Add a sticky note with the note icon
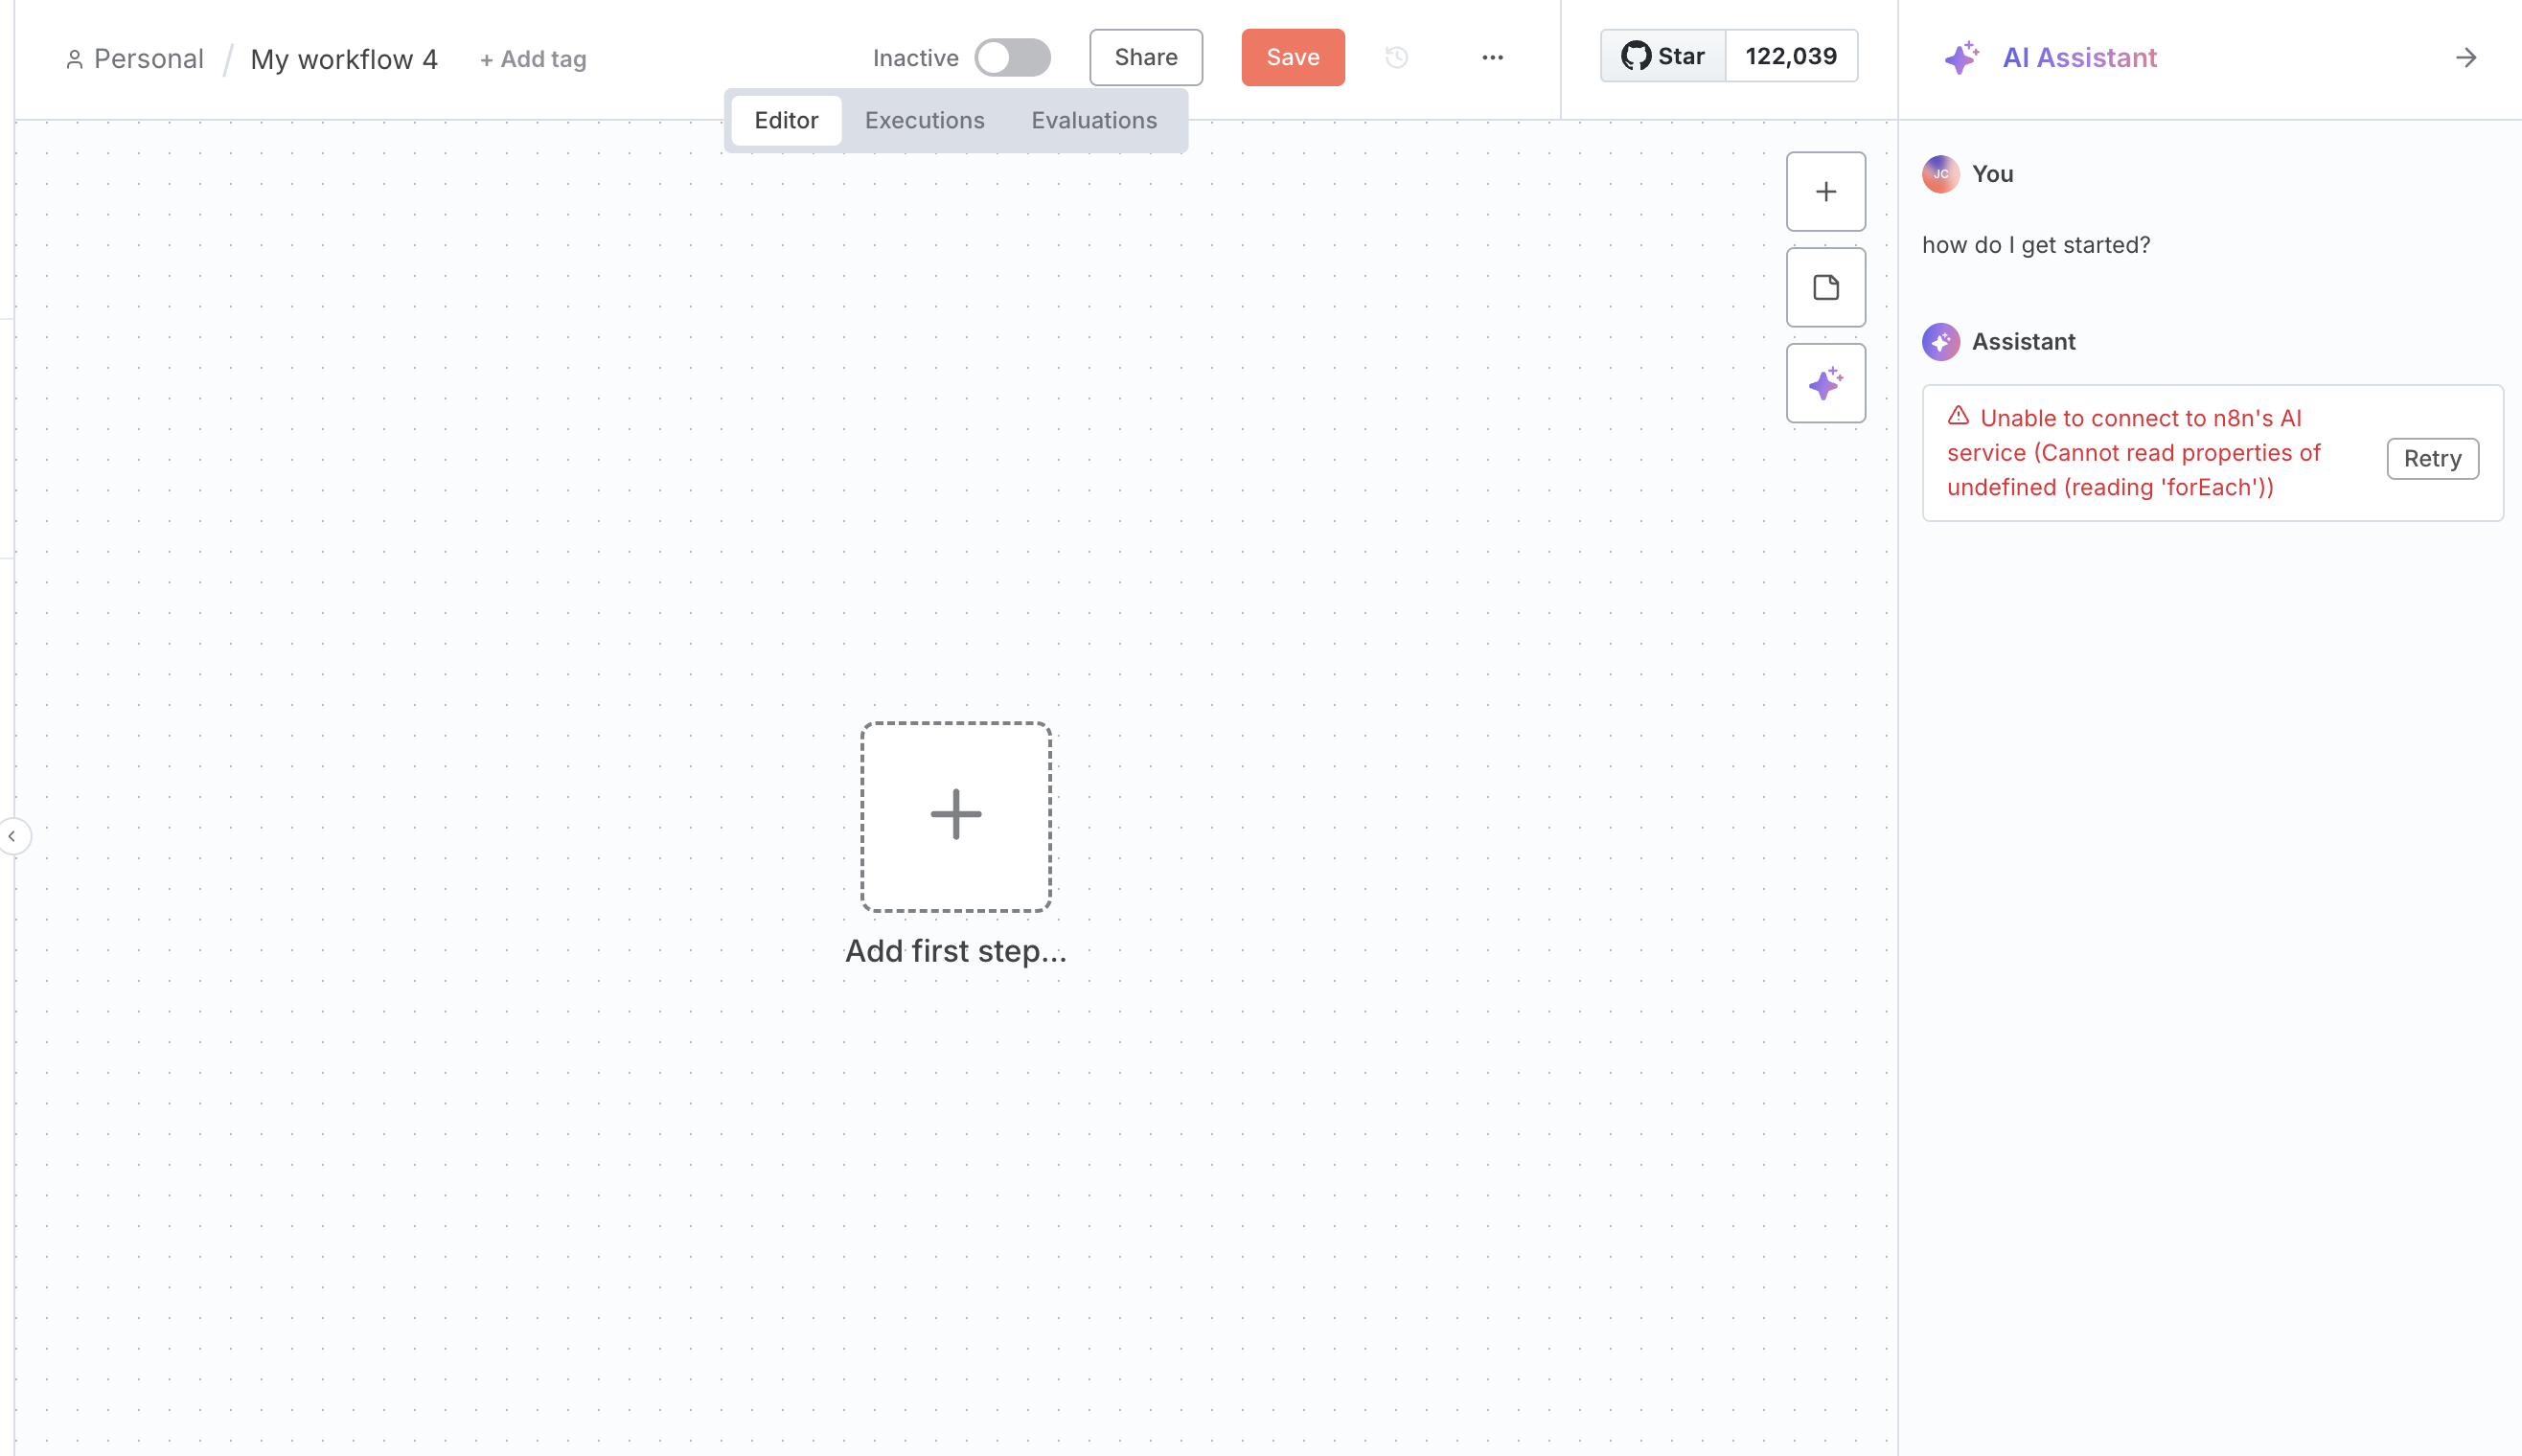This screenshot has height=1456, width=2522. (1825, 288)
